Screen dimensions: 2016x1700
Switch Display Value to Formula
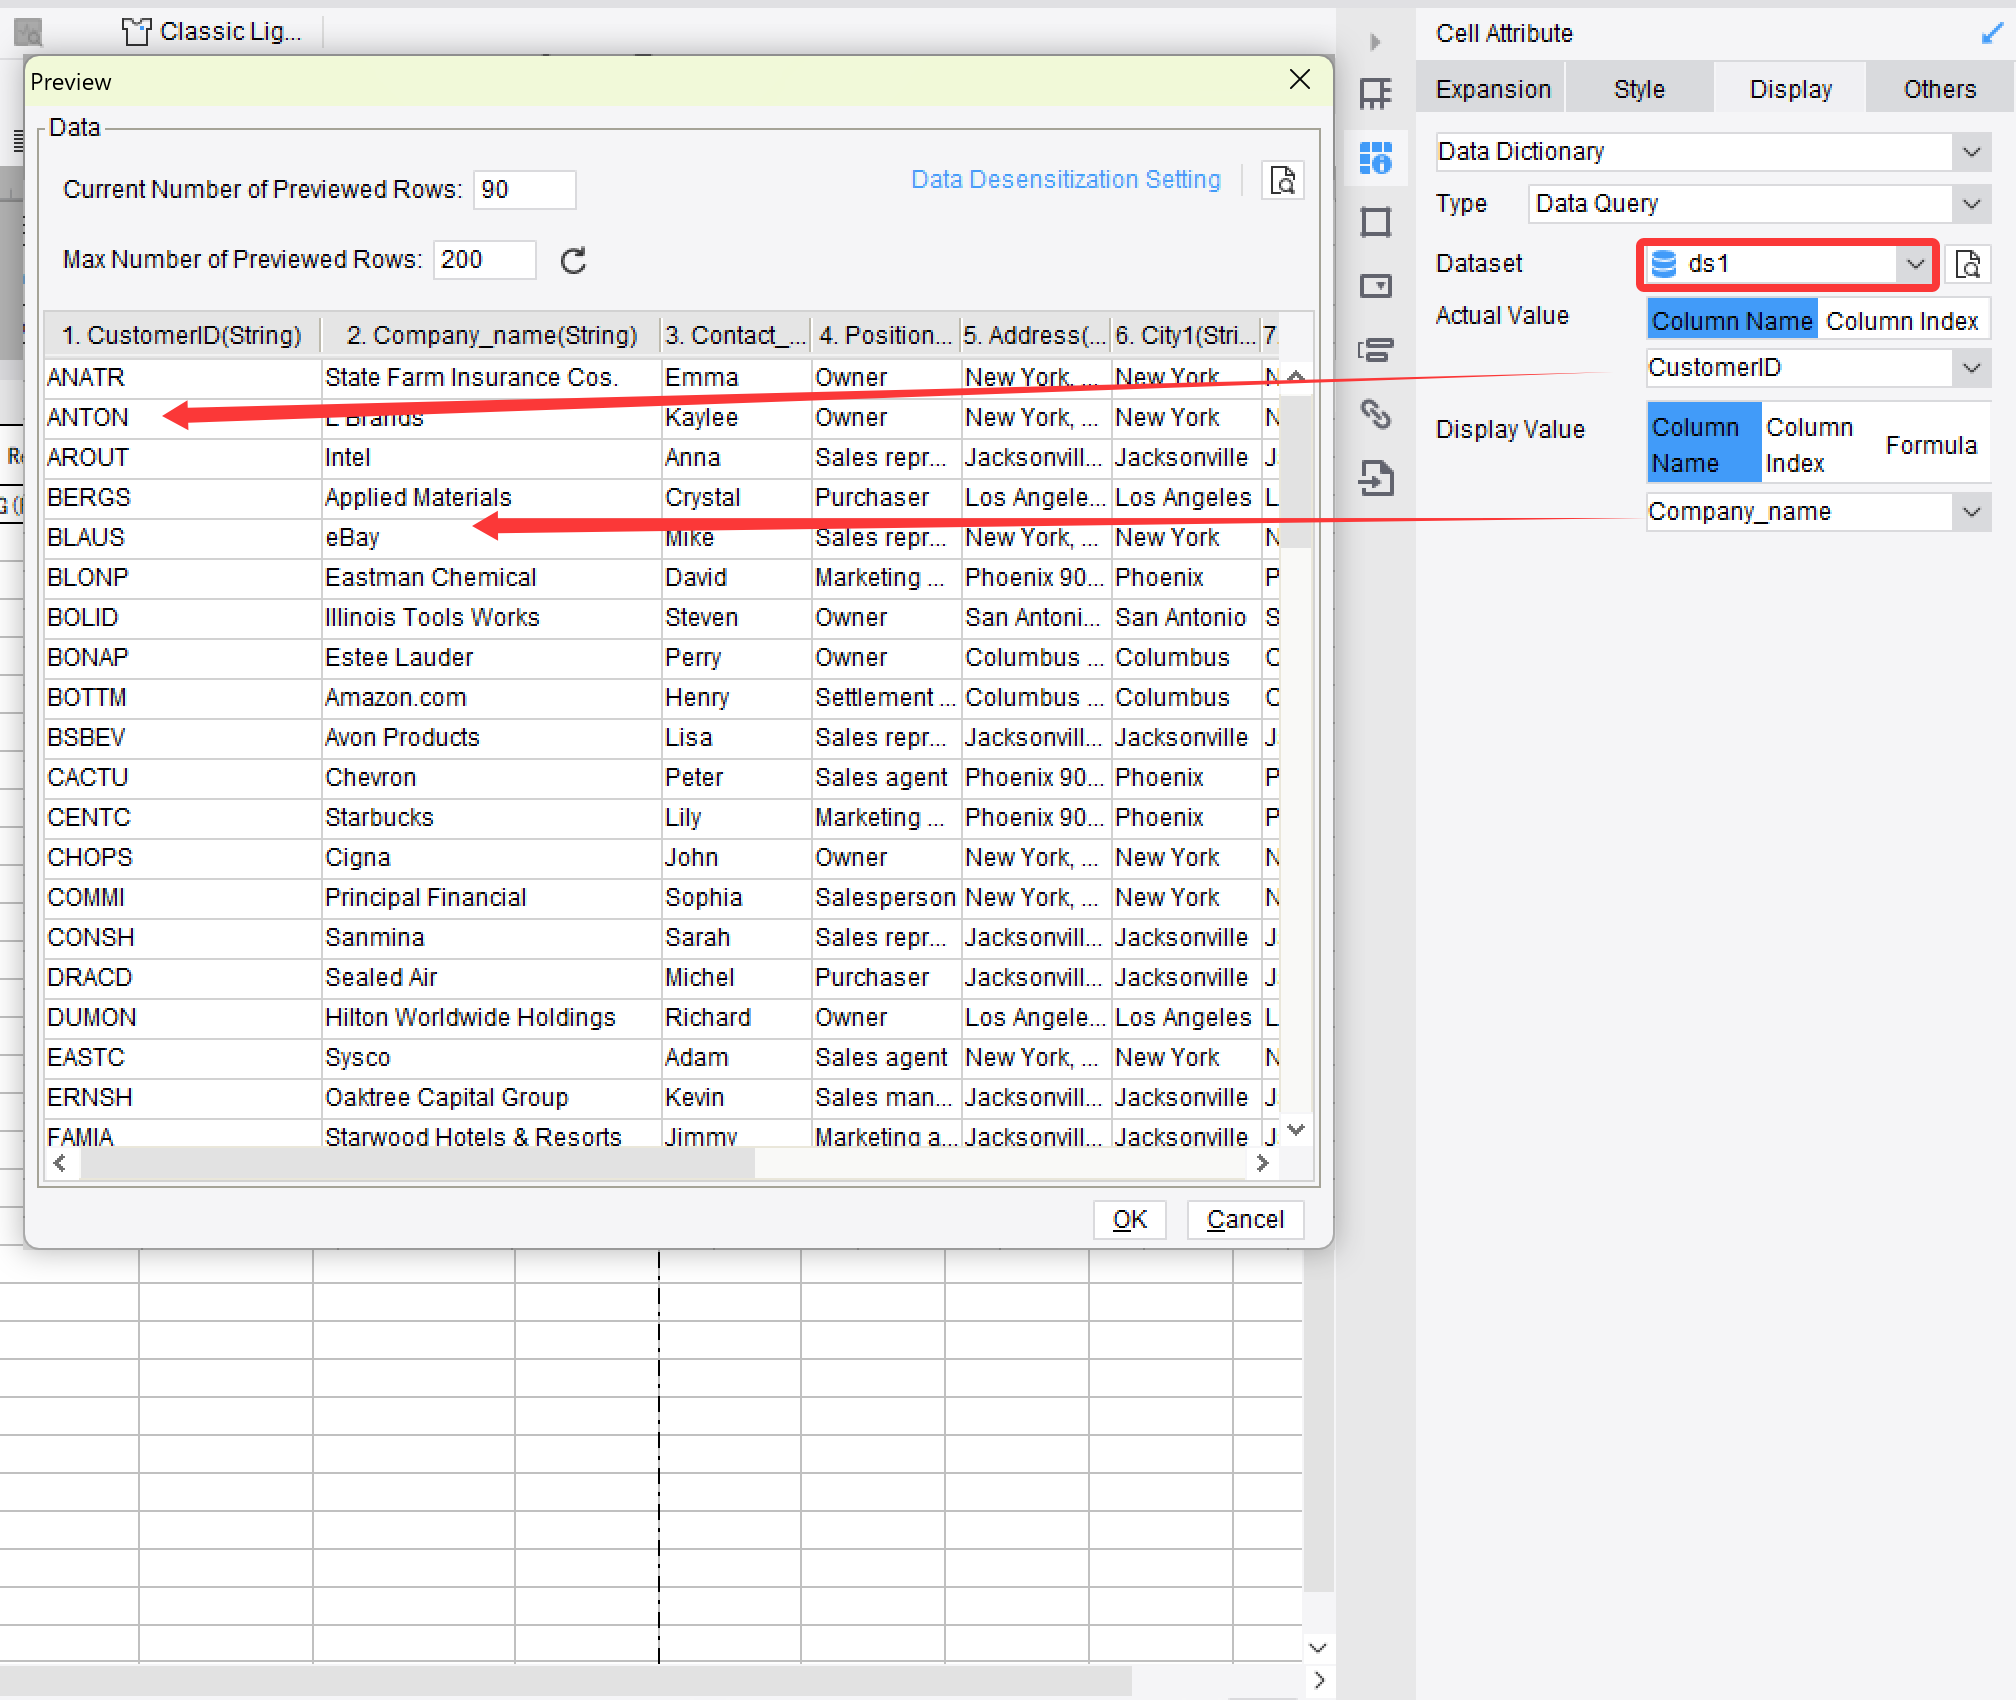(1931, 444)
